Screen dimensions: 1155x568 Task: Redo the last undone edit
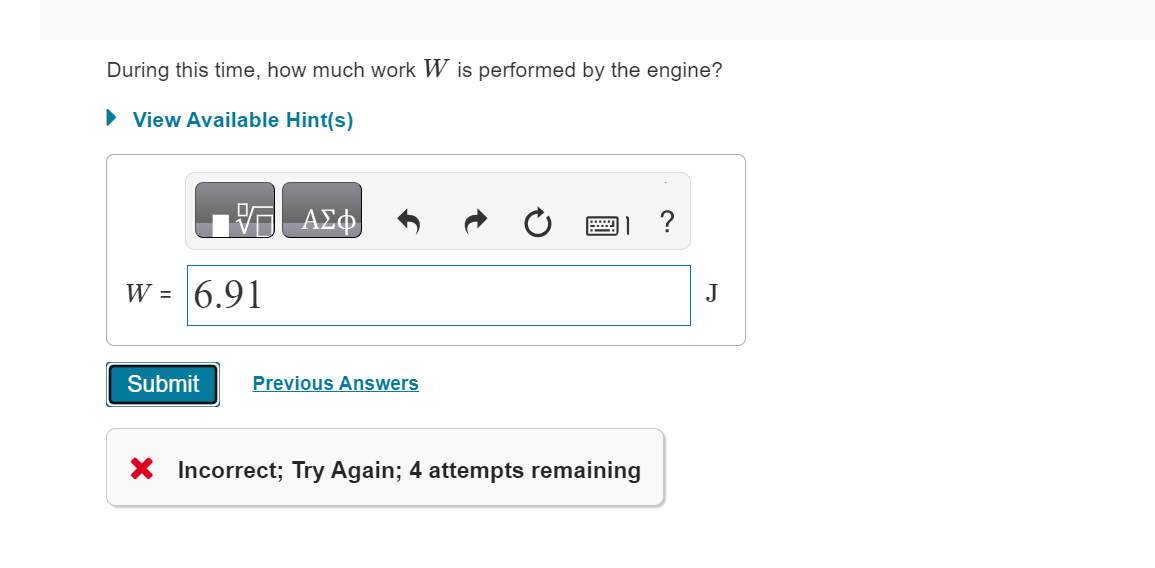coord(476,221)
